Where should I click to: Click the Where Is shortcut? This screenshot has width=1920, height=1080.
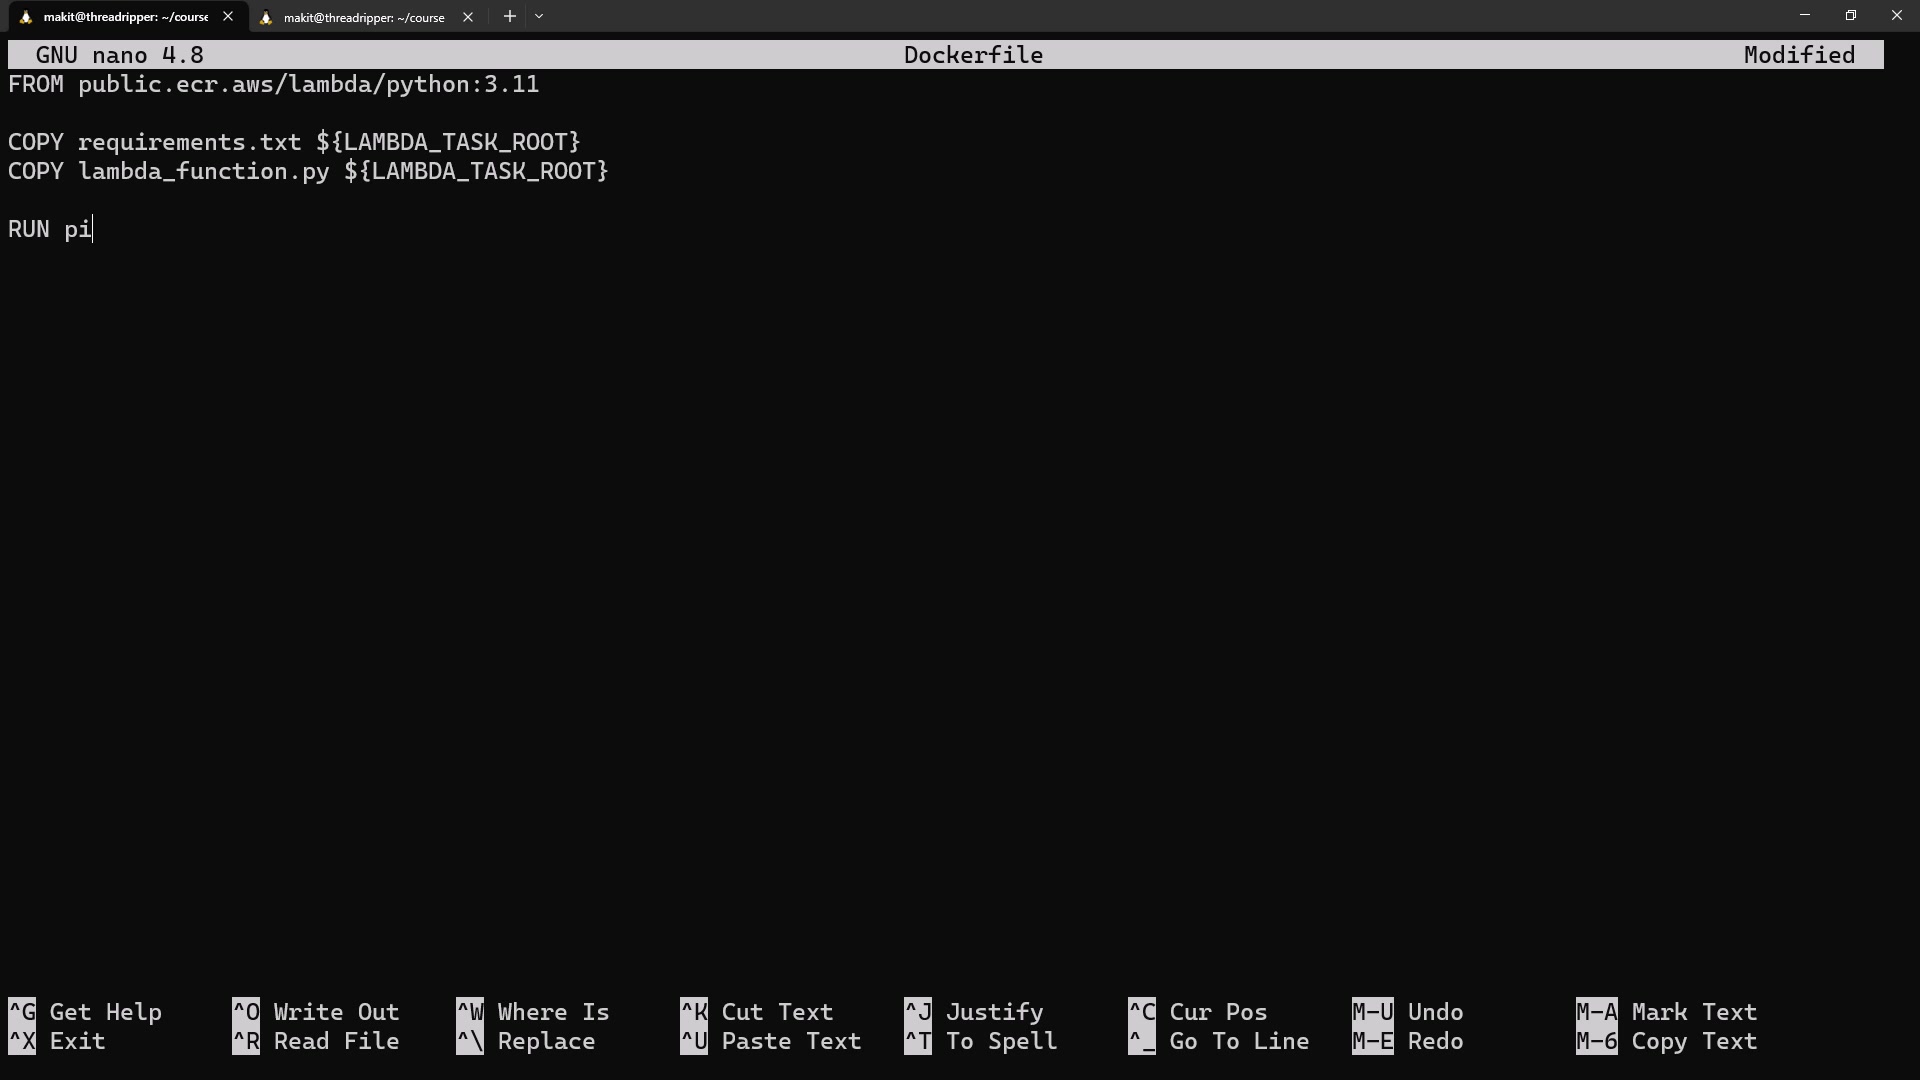553,1012
